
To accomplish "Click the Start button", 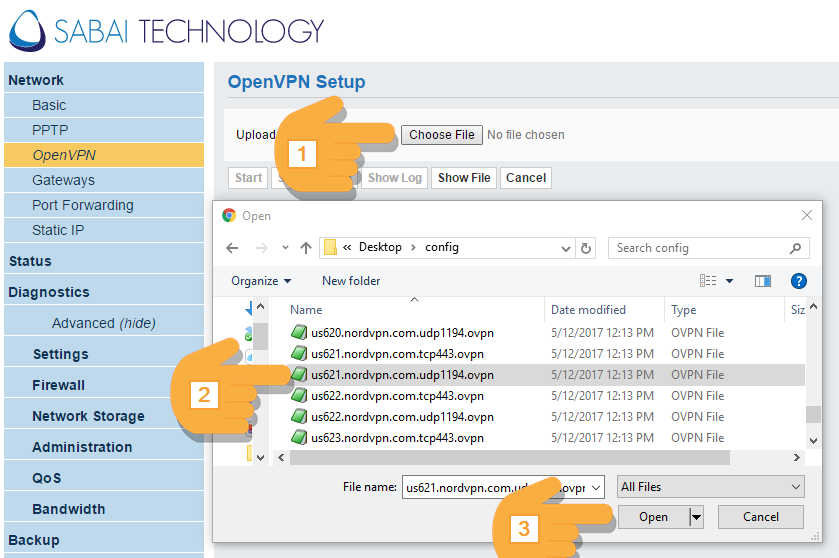I will click(248, 178).
